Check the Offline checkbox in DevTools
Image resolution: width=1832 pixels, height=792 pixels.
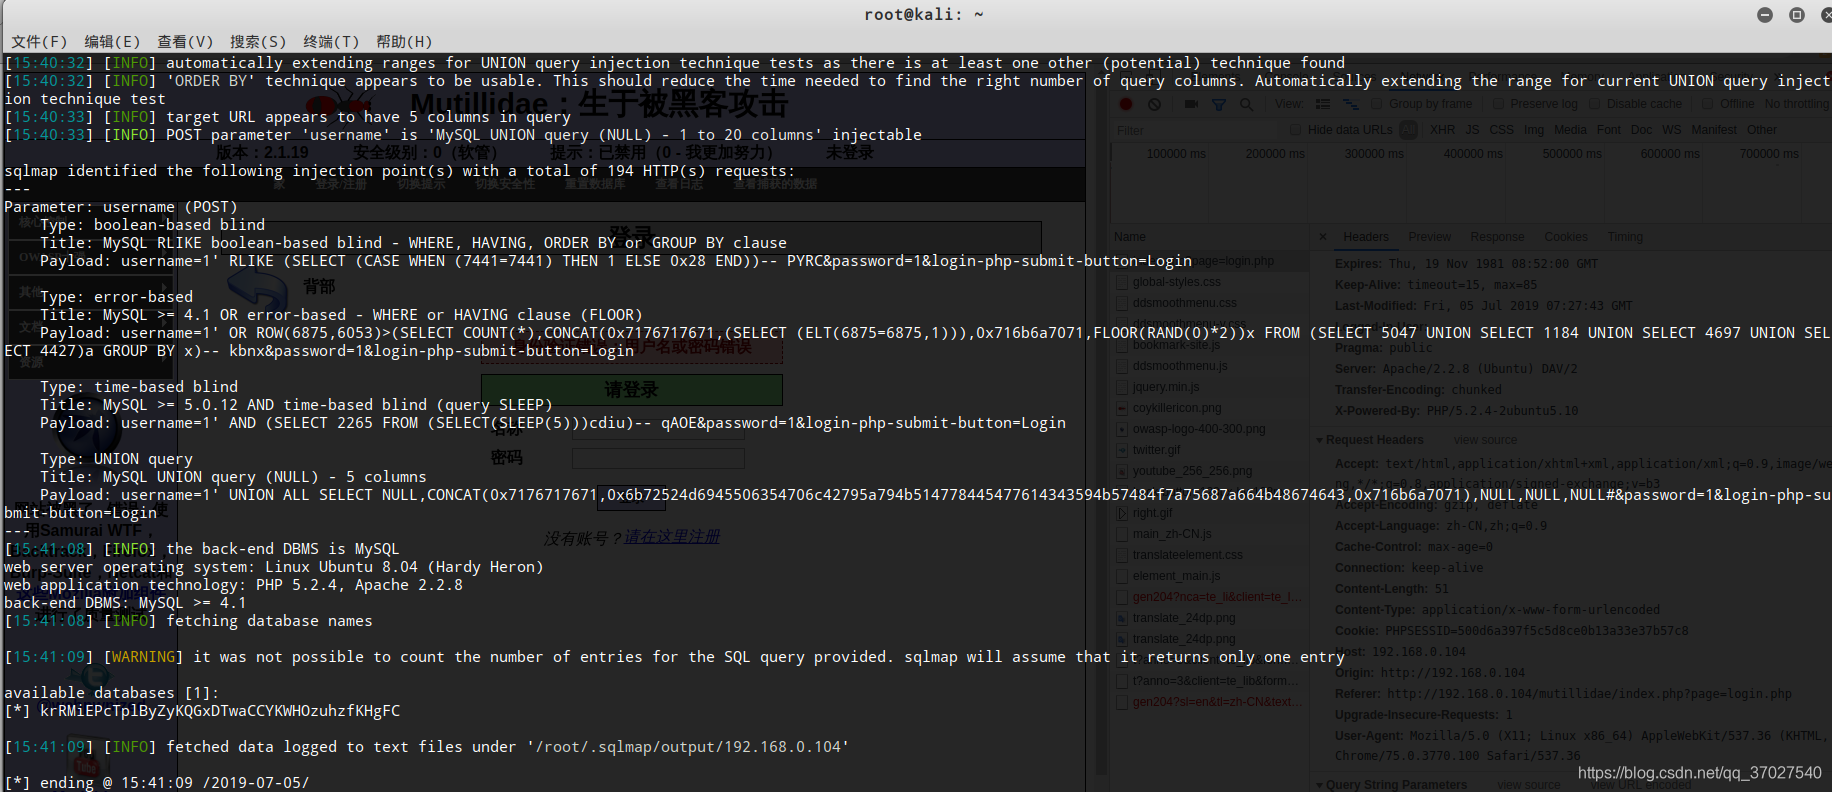coord(1708,104)
